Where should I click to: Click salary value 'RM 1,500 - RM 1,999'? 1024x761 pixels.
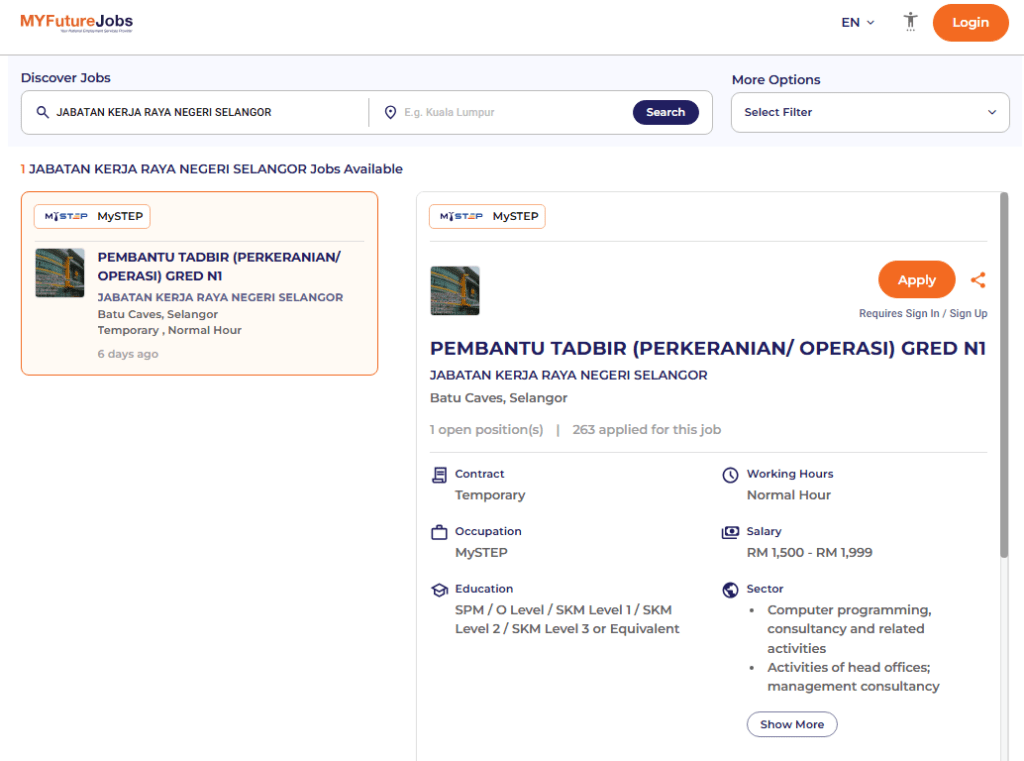point(809,553)
